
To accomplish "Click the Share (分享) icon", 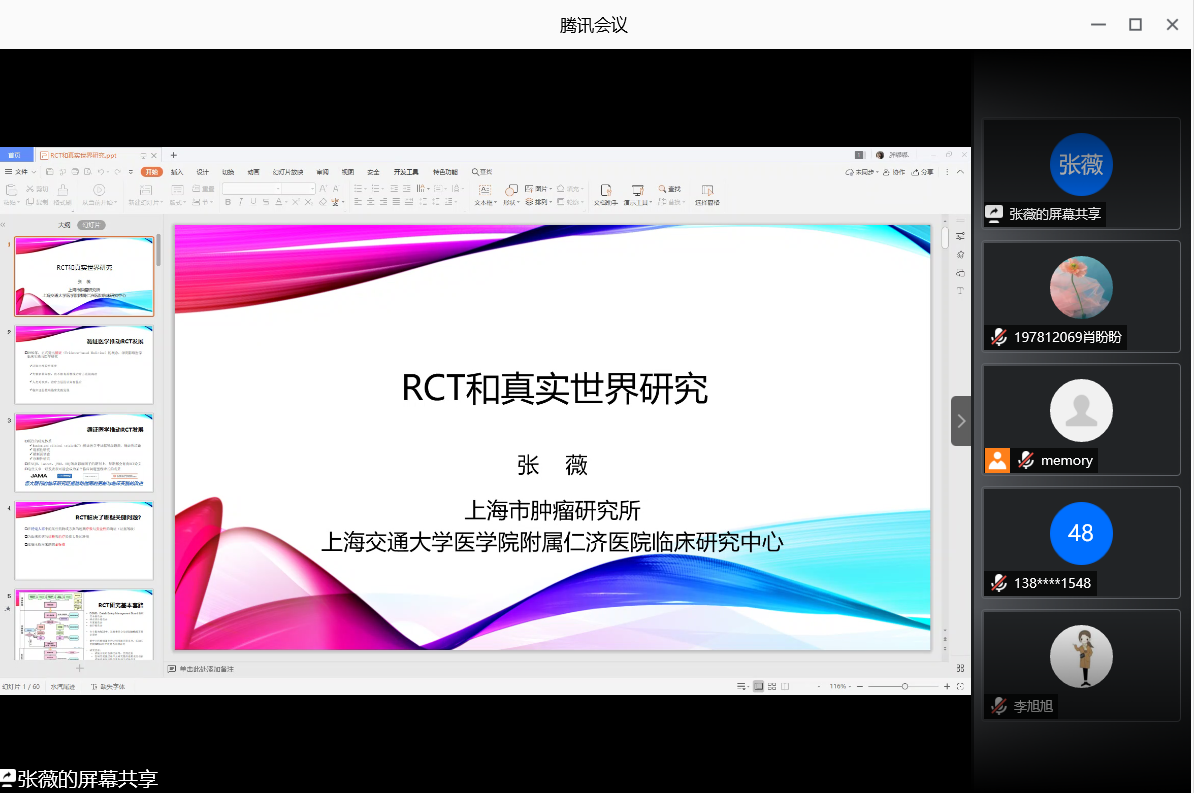I will [x=922, y=172].
